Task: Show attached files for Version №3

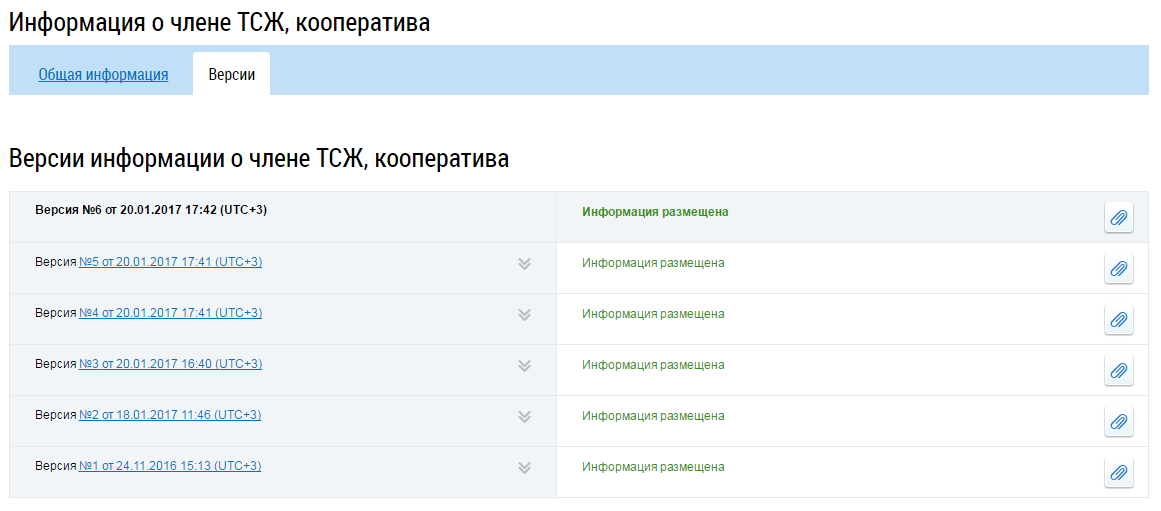Action: tap(1119, 370)
